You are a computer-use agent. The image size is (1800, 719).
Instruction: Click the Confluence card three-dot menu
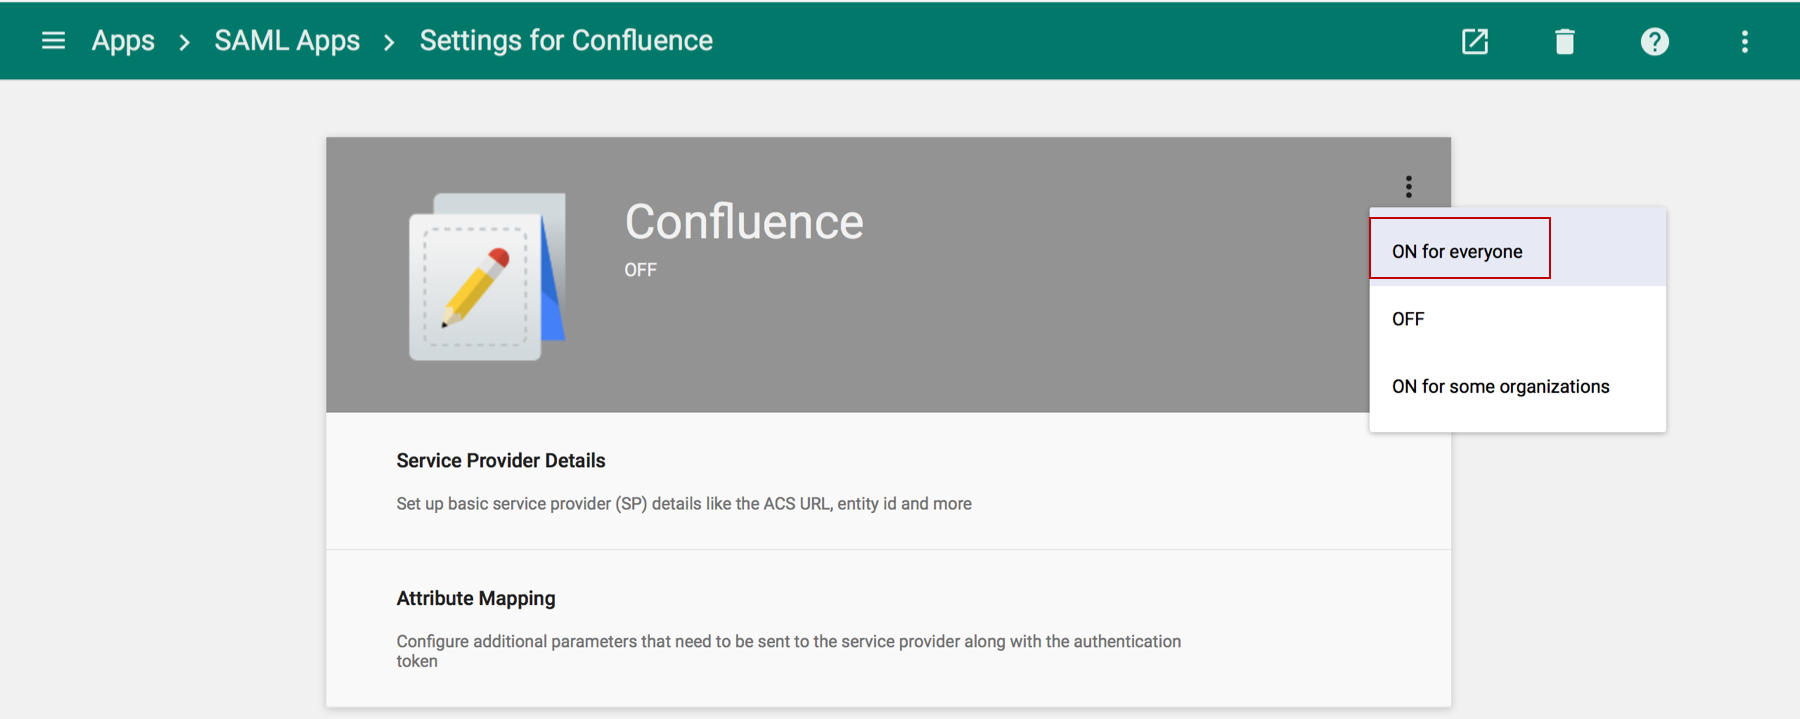pyautogui.click(x=1409, y=187)
